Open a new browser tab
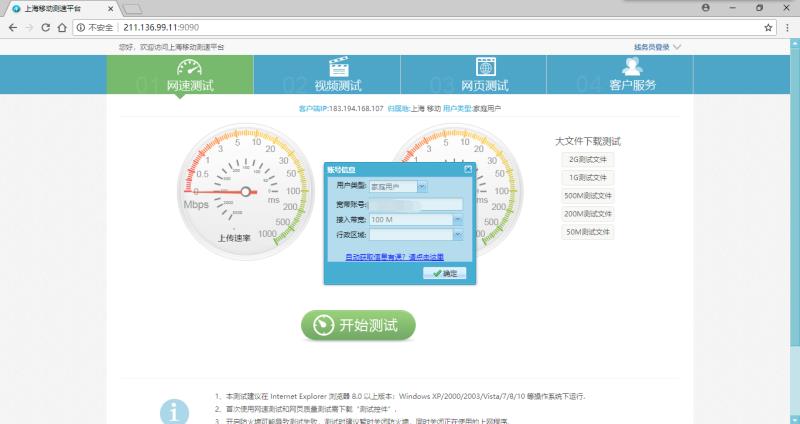Viewport: 800px width, 424px height. pos(133,9)
